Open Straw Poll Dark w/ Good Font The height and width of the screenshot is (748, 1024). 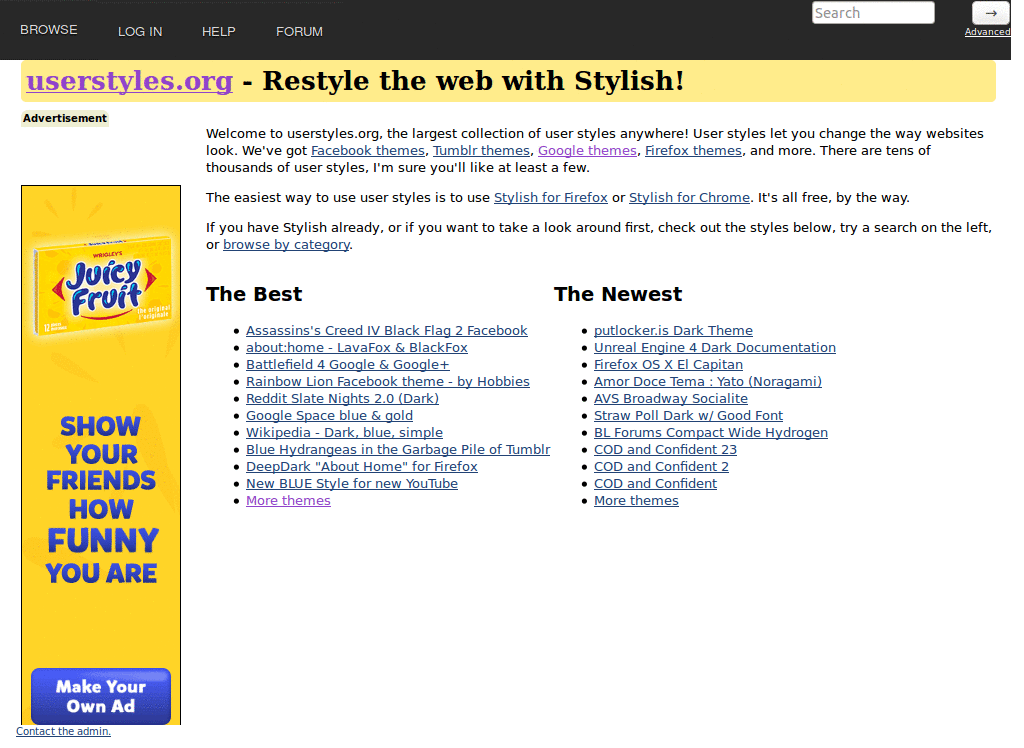(688, 415)
